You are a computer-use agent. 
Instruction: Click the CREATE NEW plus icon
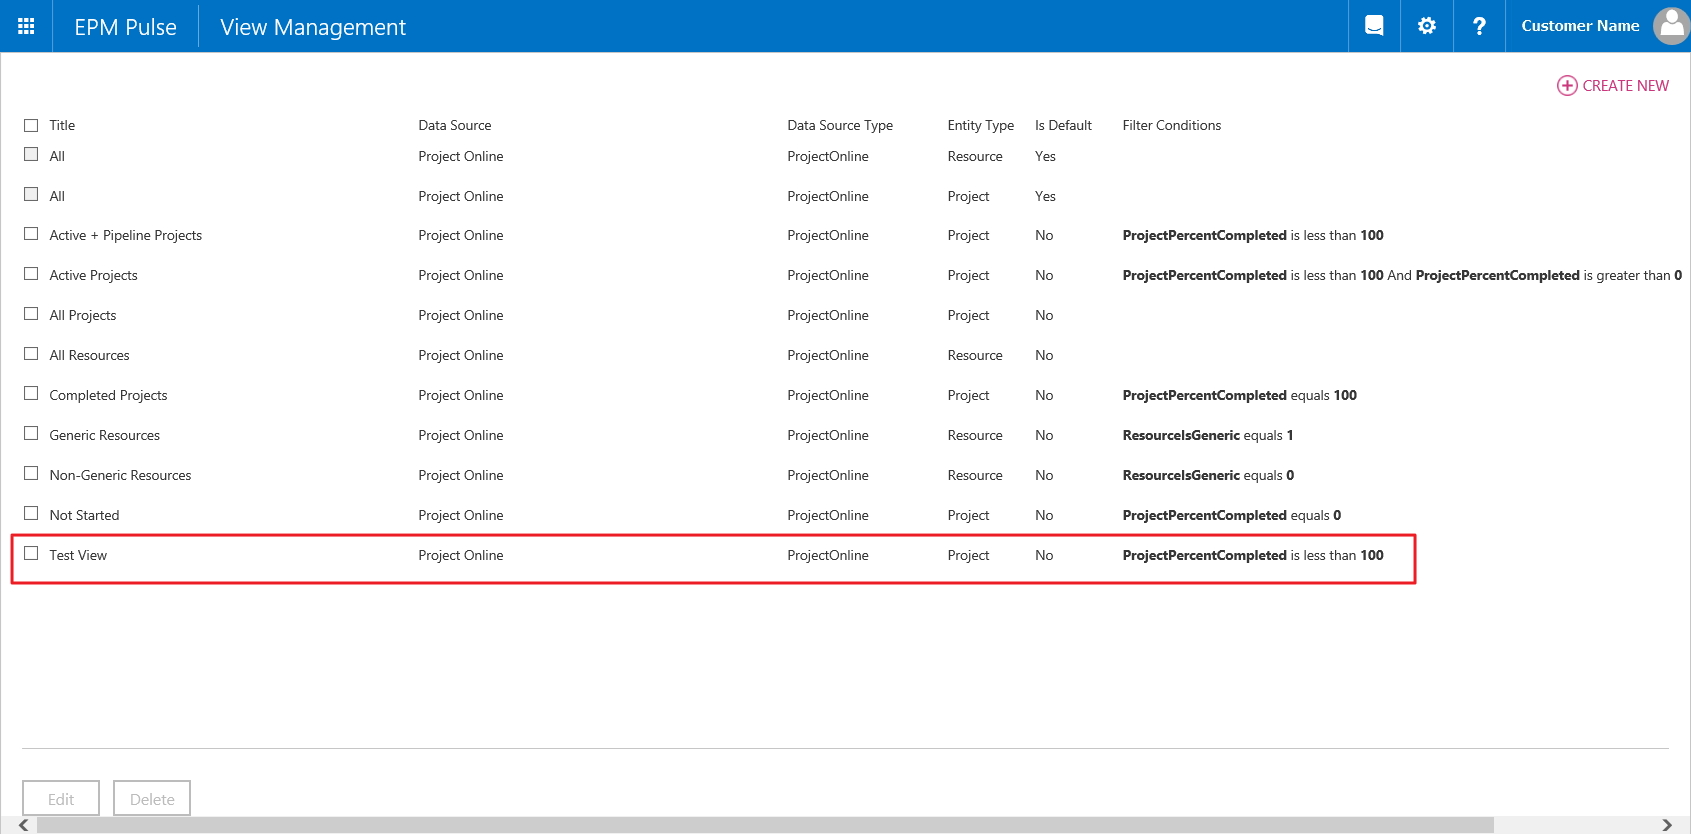[1567, 86]
